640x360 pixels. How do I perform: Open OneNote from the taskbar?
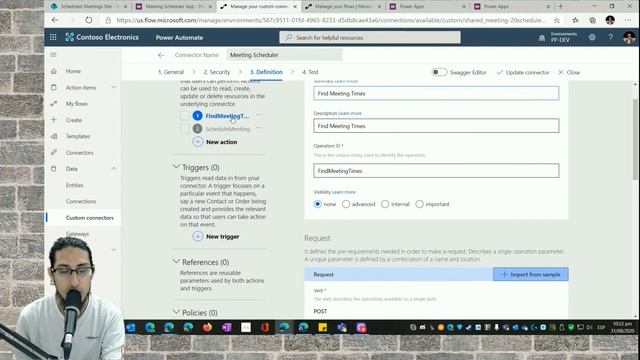click(x=227, y=327)
